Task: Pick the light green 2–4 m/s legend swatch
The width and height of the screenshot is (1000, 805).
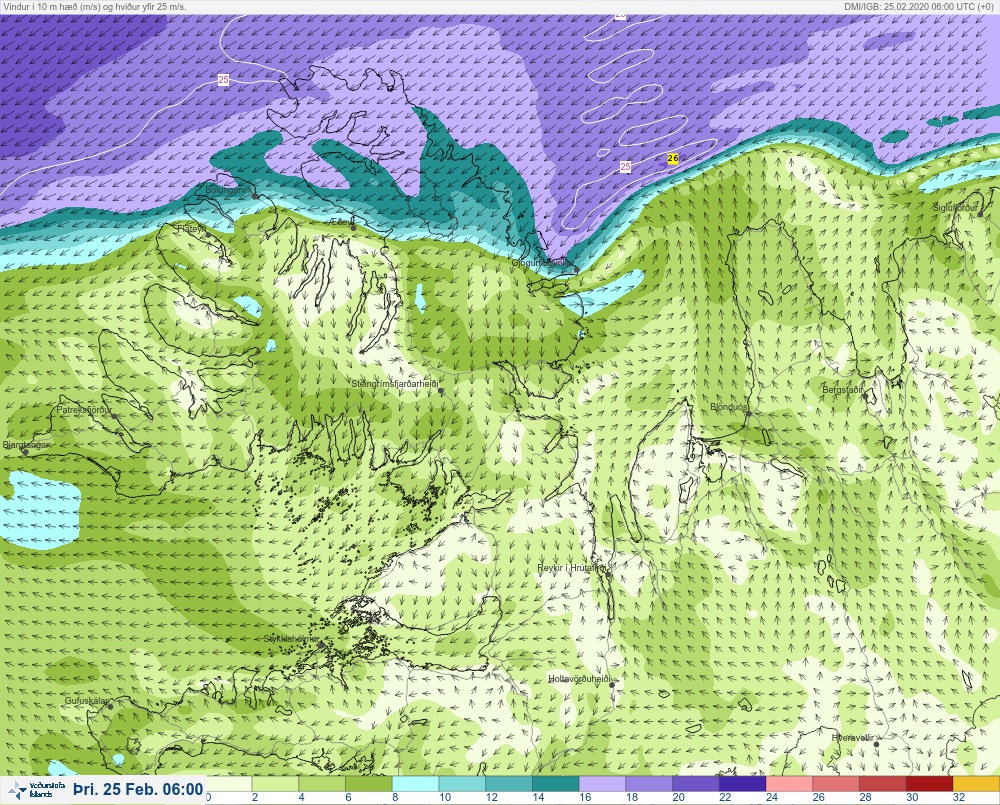Action: 275,783
